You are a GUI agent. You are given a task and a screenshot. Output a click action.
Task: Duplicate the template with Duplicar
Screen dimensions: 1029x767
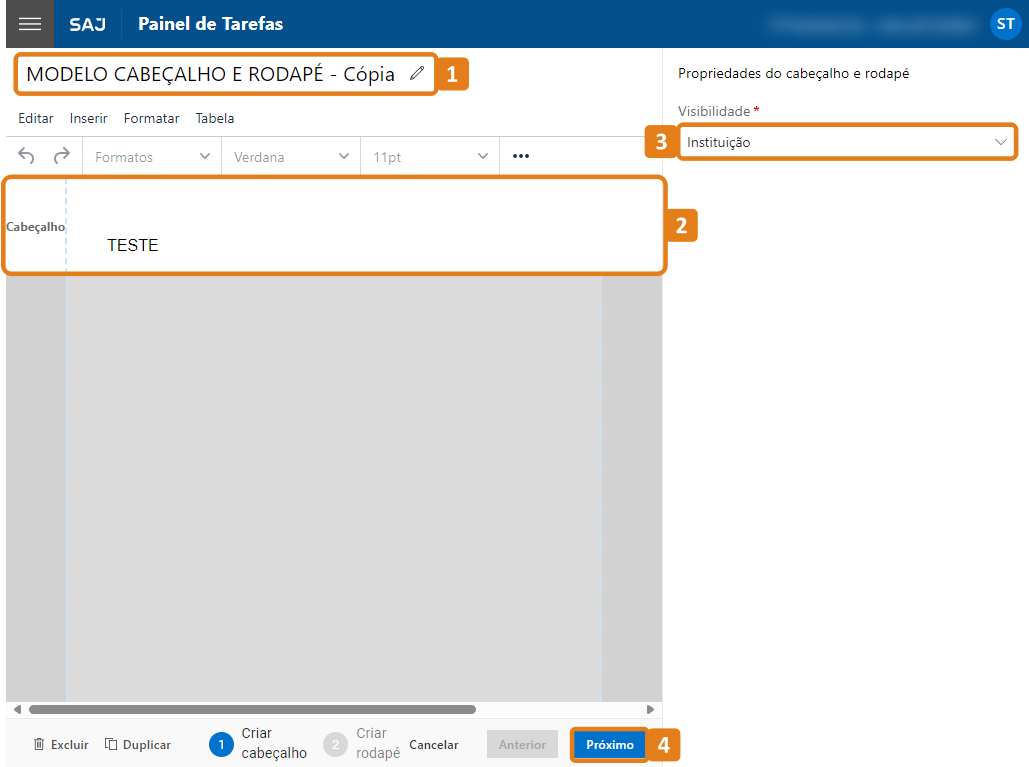138,745
